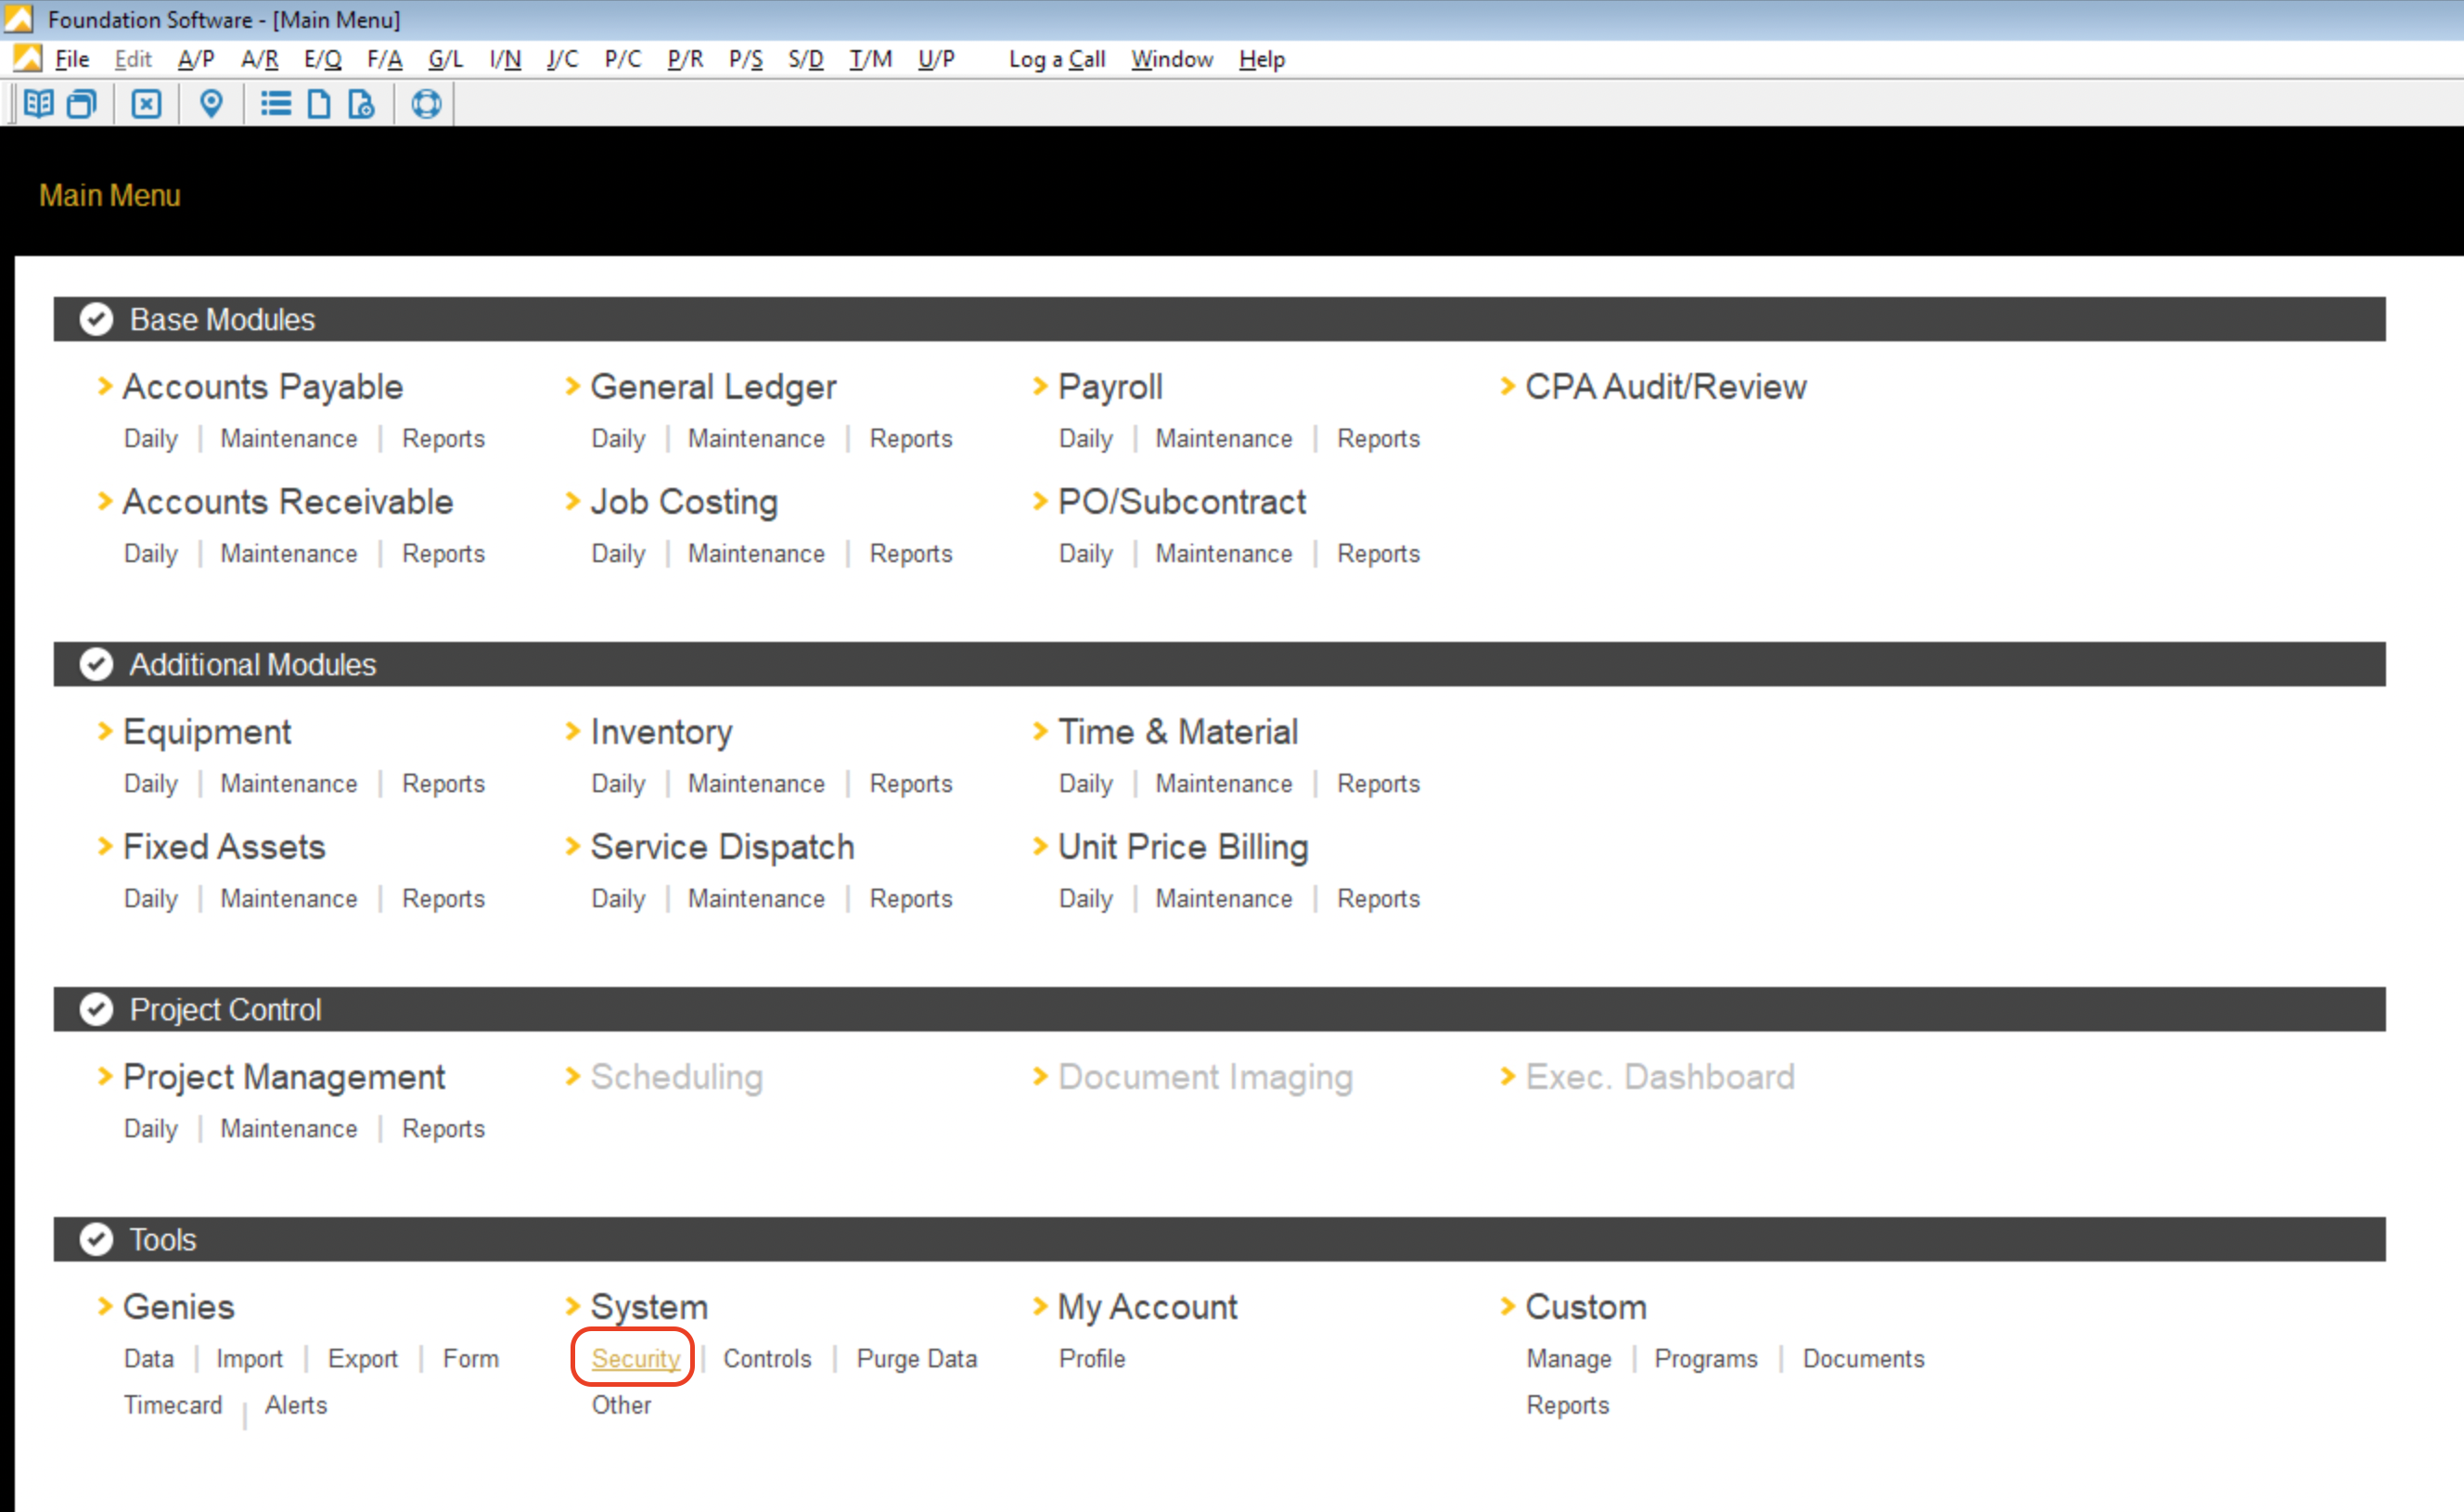The height and width of the screenshot is (1512, 2464).
Task: Toggle the Tools section checkmark
Action: pos(96,1239)
